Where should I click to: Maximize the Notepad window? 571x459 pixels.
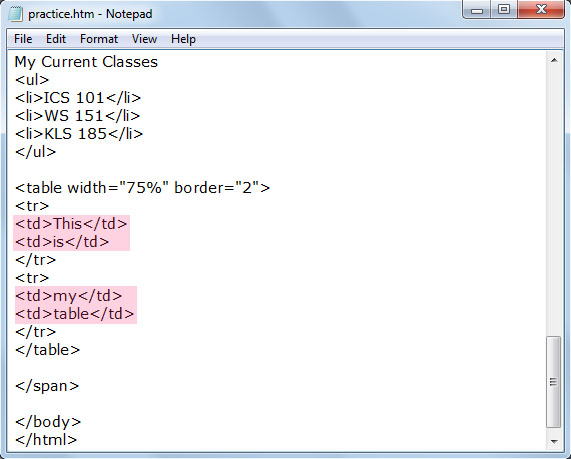[x=504, y=9]
